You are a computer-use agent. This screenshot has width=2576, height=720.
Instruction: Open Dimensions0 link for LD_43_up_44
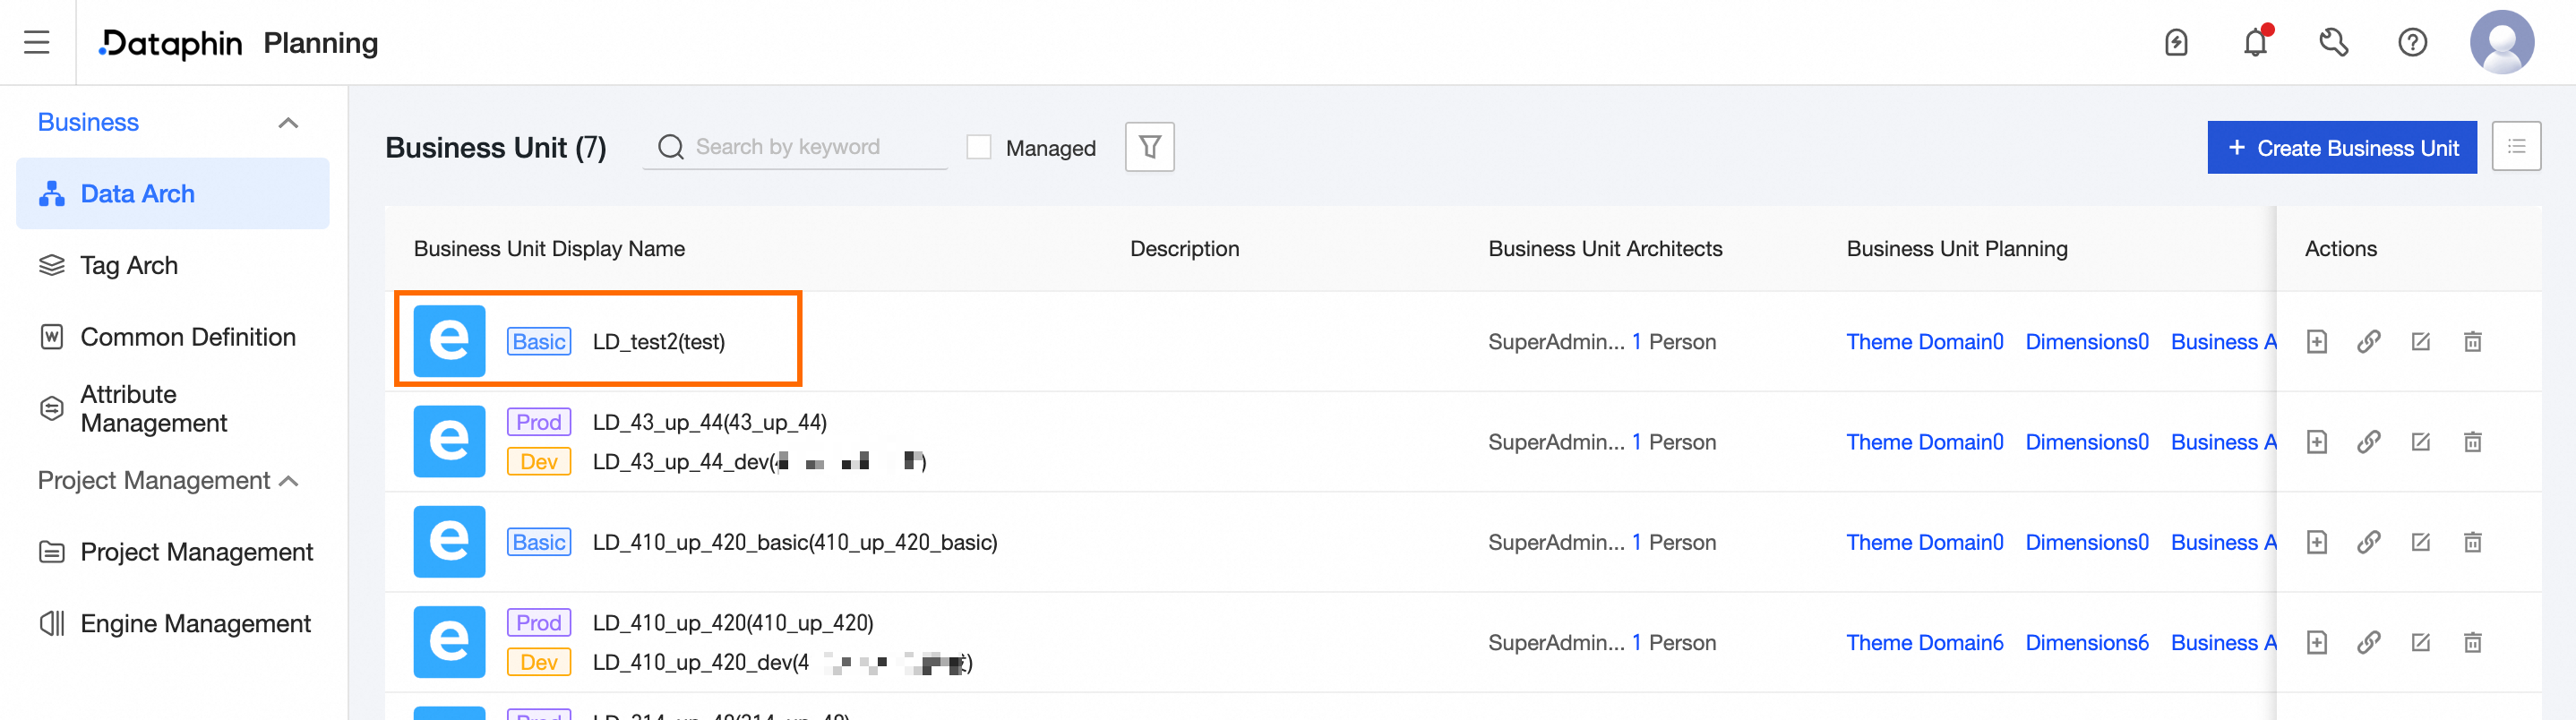[2087, 442]
